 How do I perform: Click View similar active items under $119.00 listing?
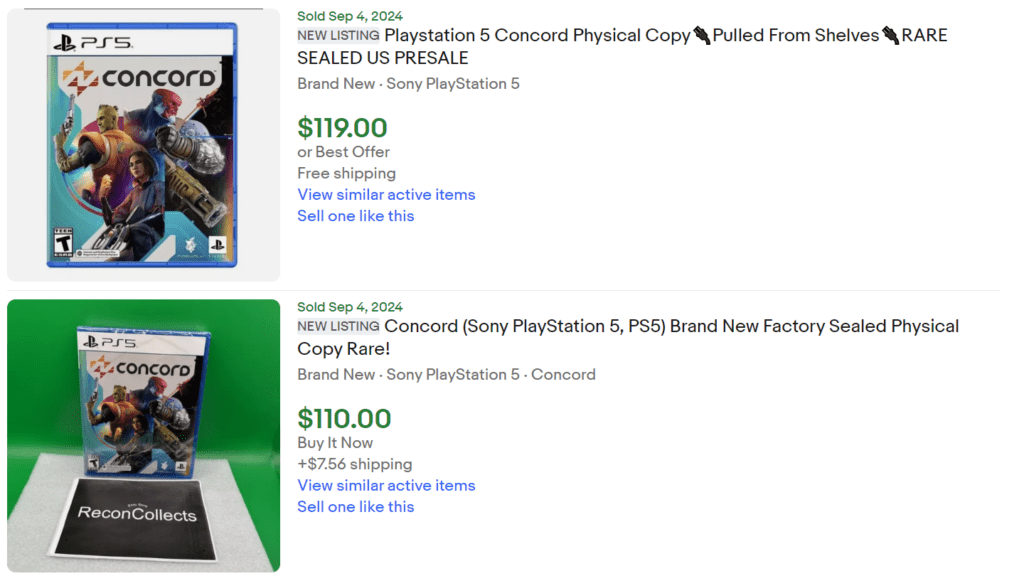[x=386, y=194]
